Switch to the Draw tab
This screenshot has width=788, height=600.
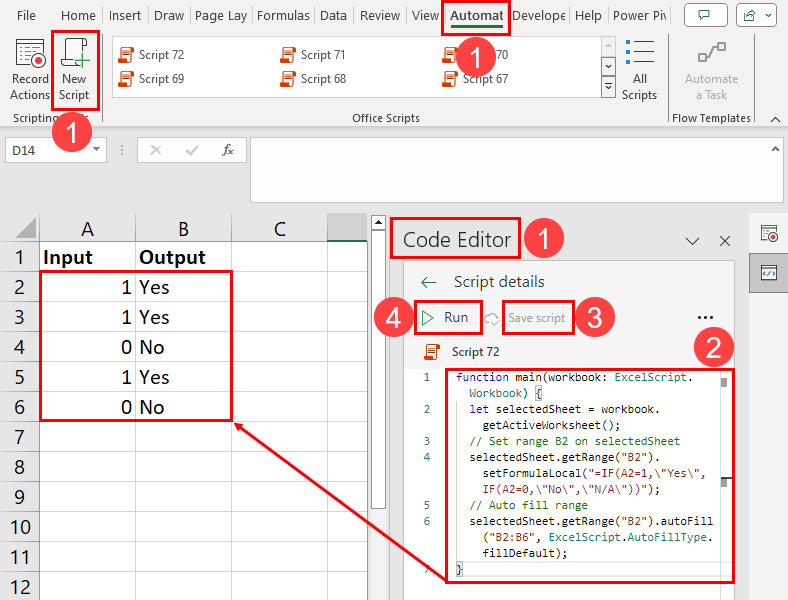[169, 16]
